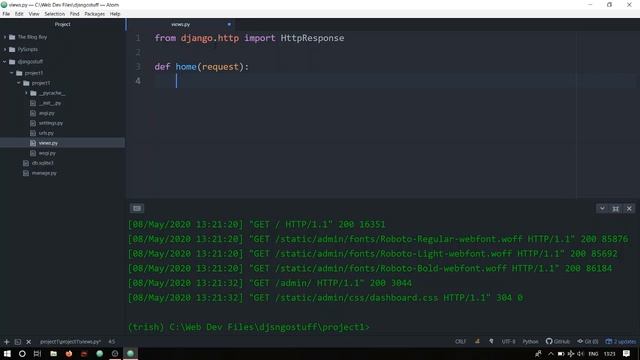Maximize the terminal panel

616,209
